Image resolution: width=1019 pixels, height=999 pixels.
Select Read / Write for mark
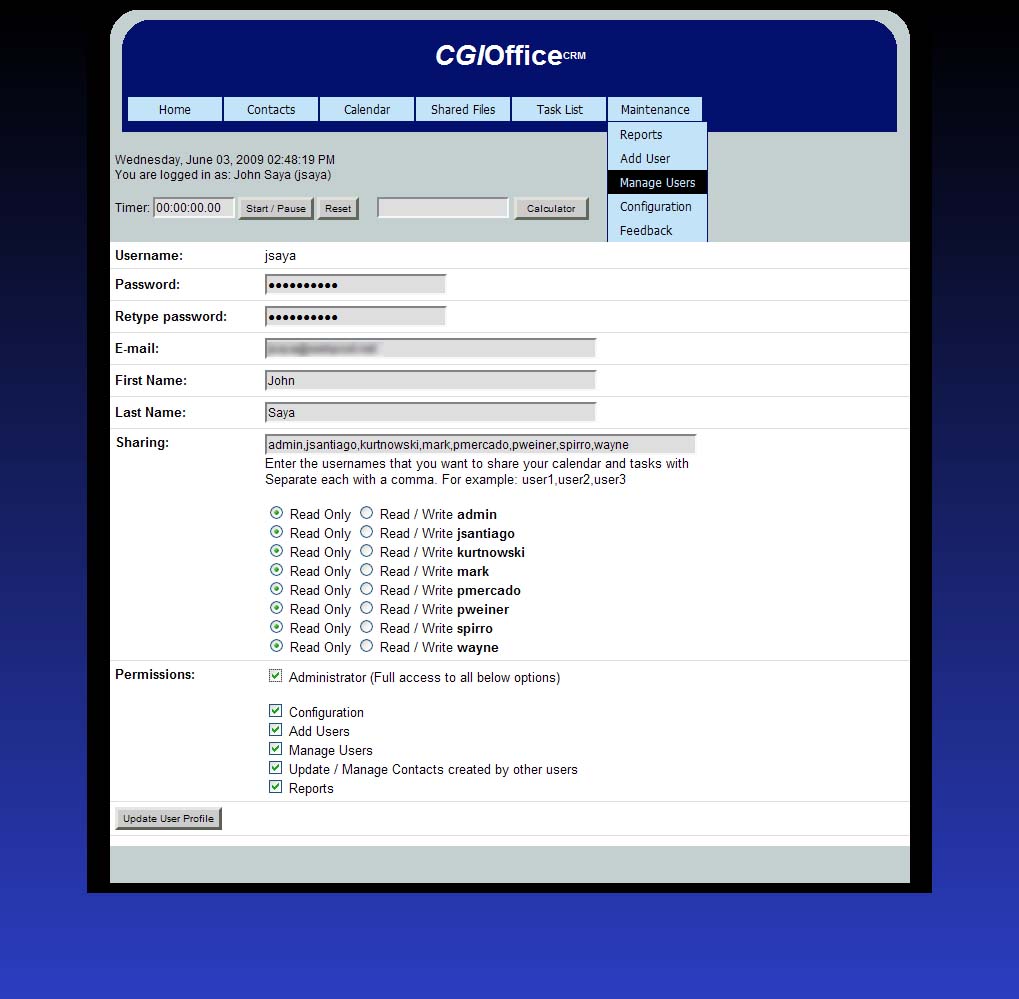(367, 569)
